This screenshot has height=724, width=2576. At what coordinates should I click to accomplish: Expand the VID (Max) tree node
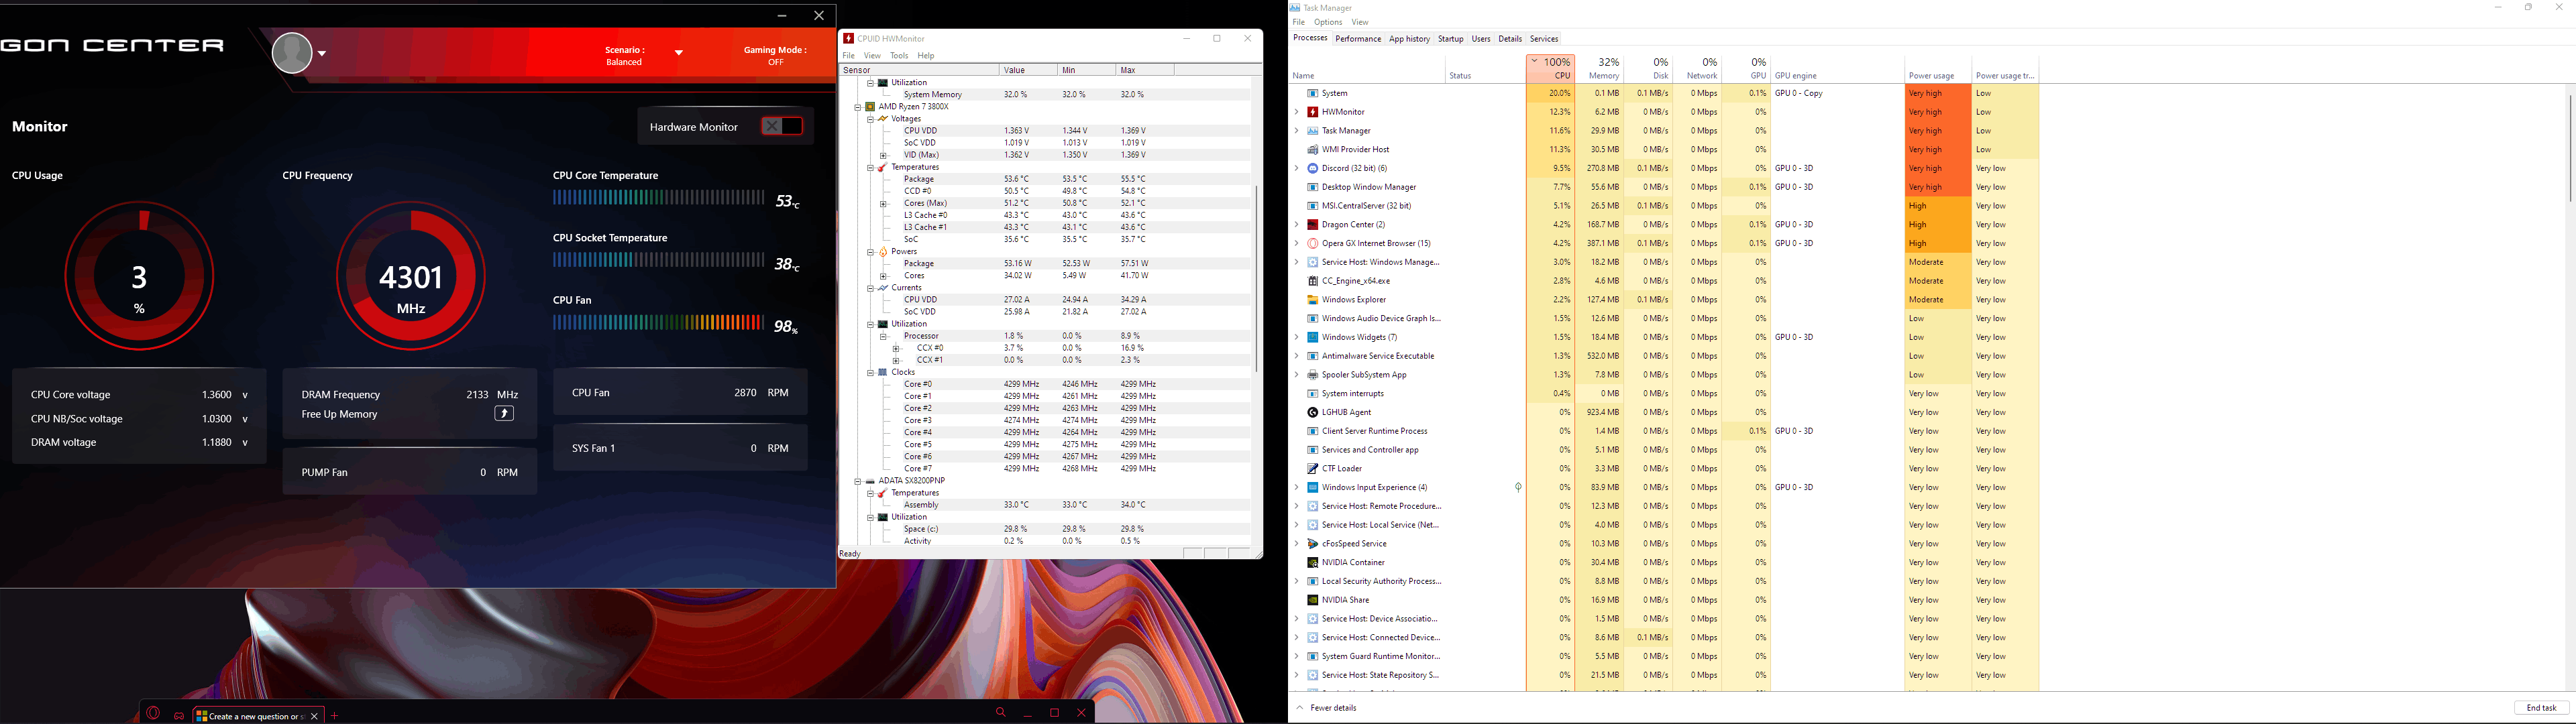pyautogui.click(x=883, y=155)
